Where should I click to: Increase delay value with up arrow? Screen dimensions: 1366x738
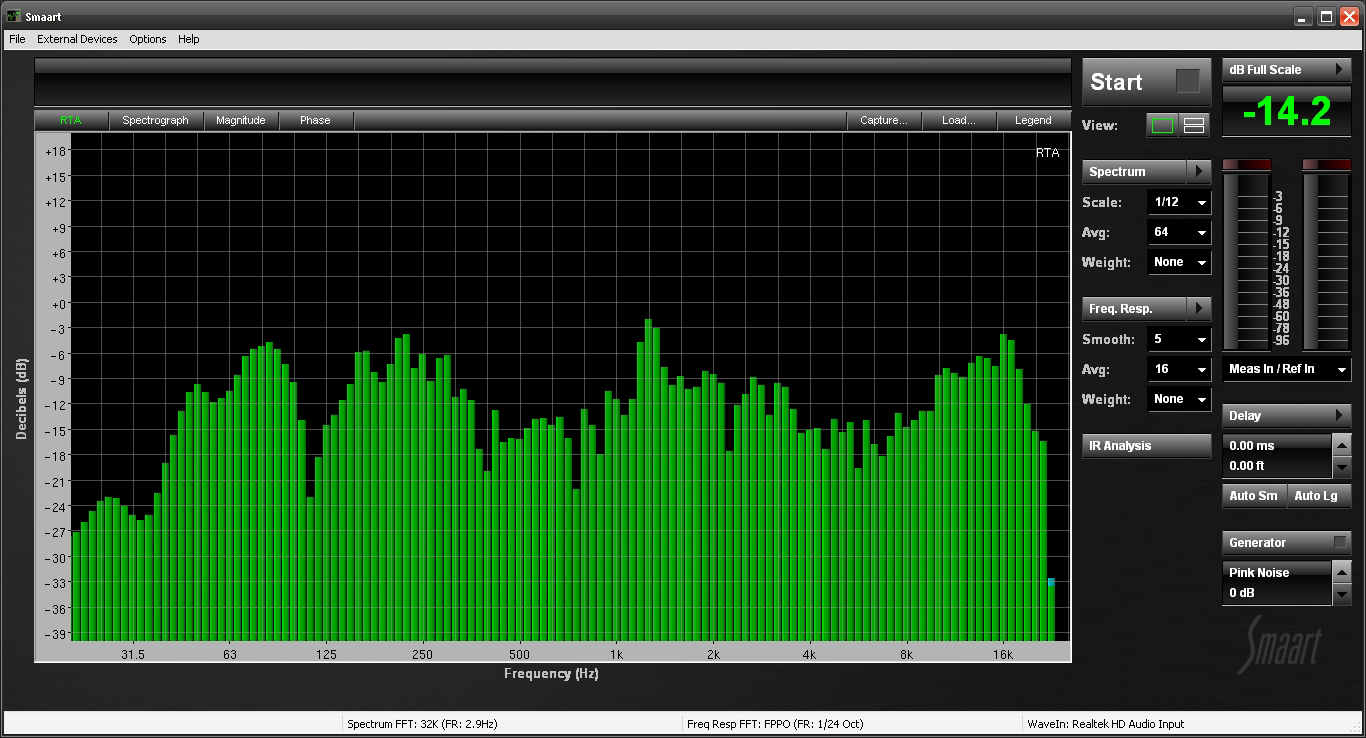click(1342, 445)
